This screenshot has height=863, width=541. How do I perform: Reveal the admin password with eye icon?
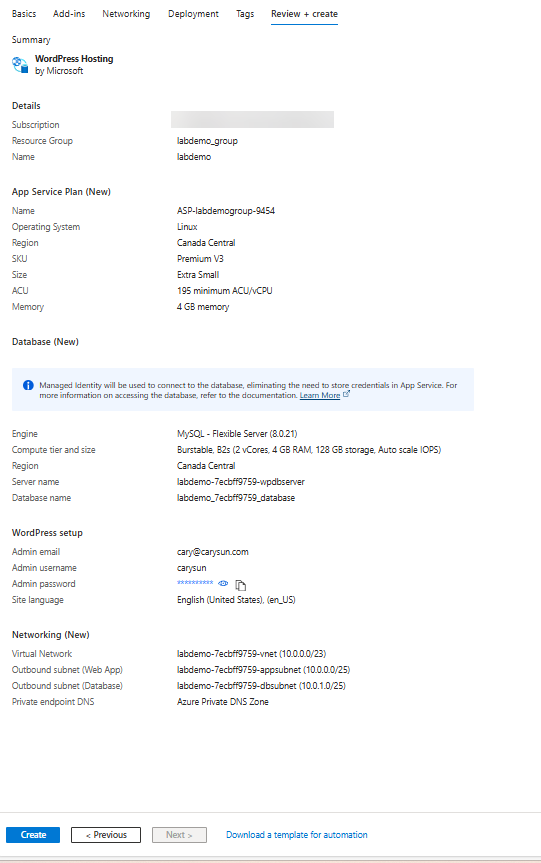[x=223, y=583]
